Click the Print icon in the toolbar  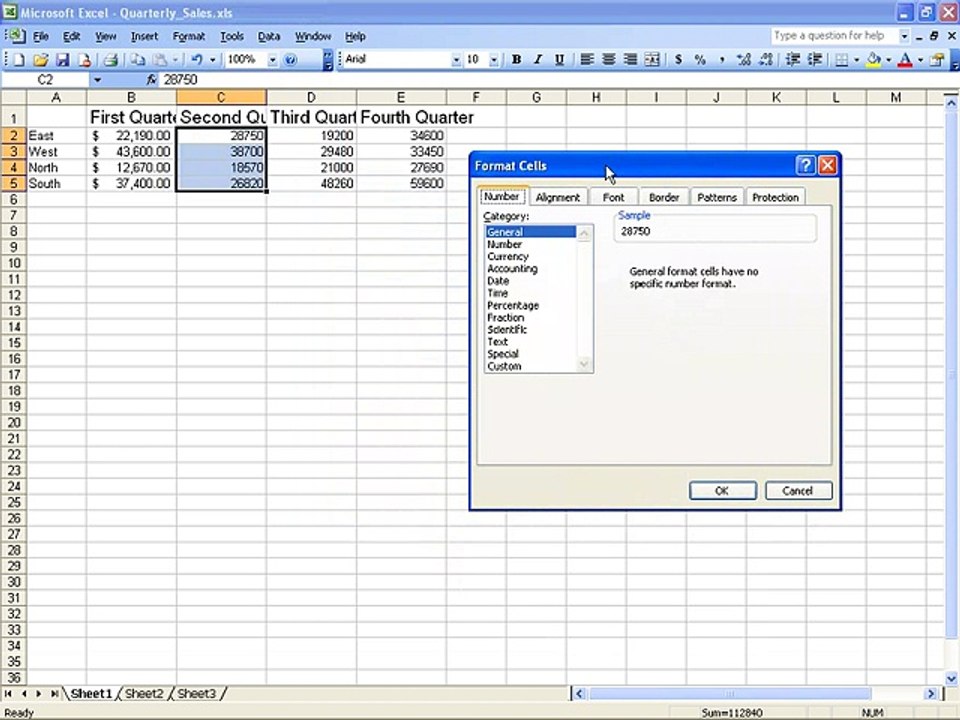(110, 59)
